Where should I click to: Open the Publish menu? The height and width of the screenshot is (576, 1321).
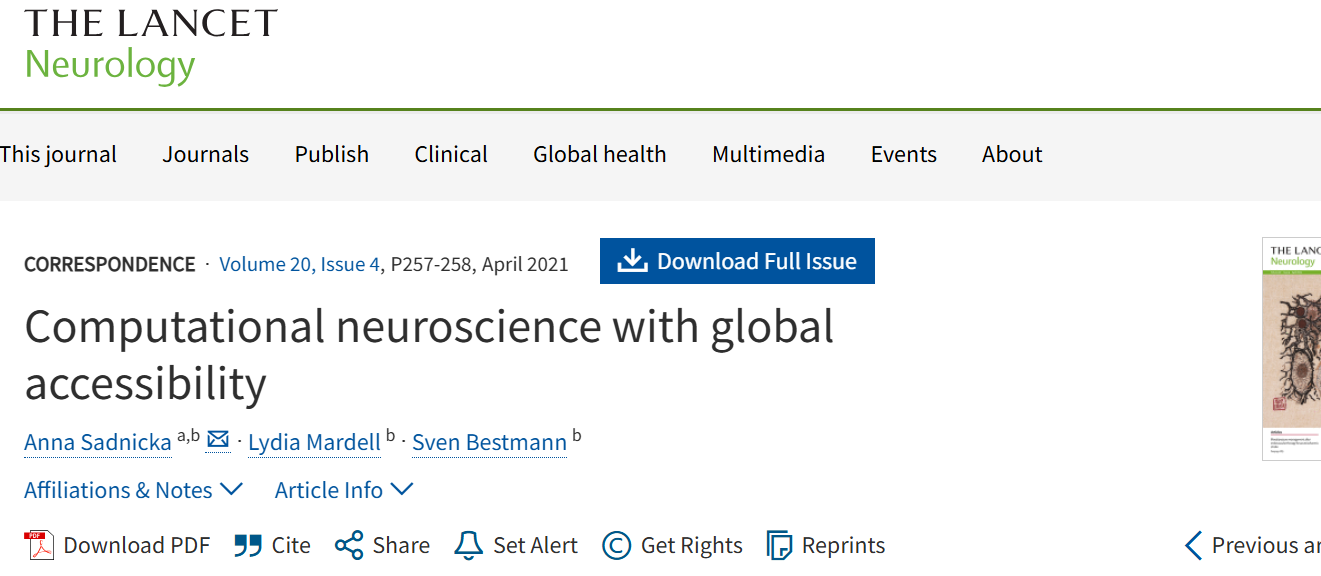click(332, 155)
